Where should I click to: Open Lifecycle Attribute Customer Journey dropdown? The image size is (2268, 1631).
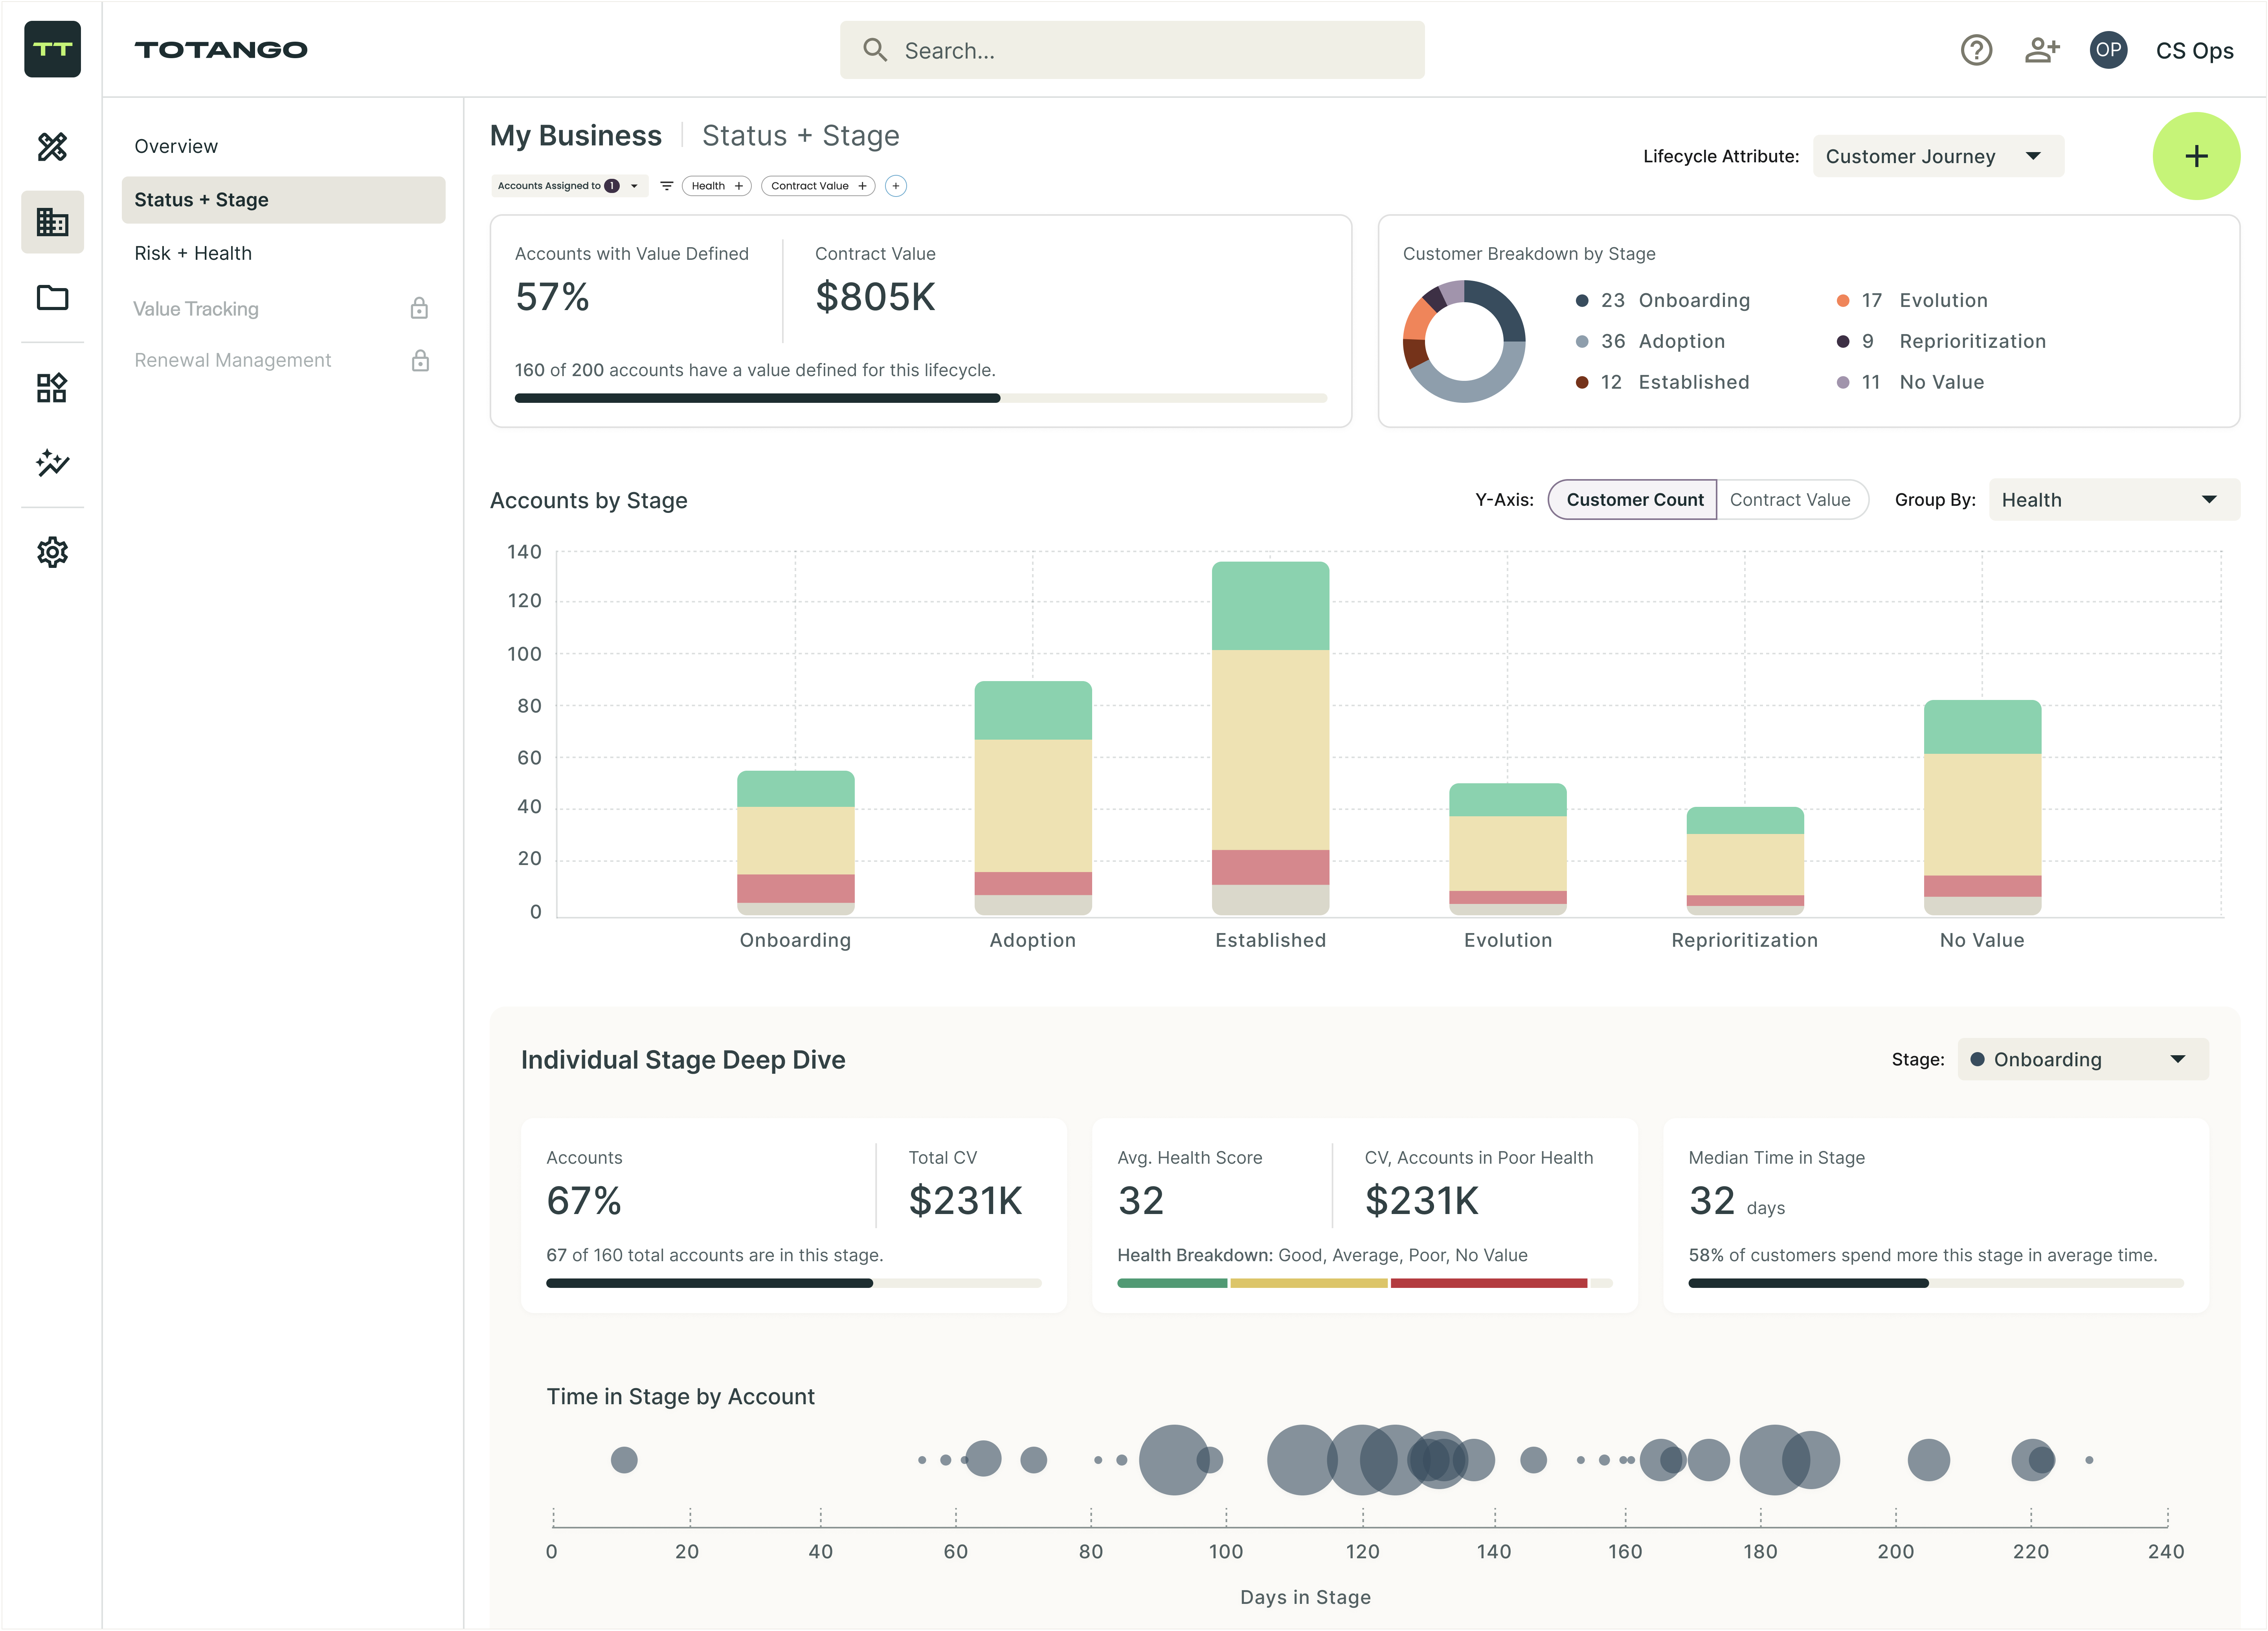click(1938, 156)
